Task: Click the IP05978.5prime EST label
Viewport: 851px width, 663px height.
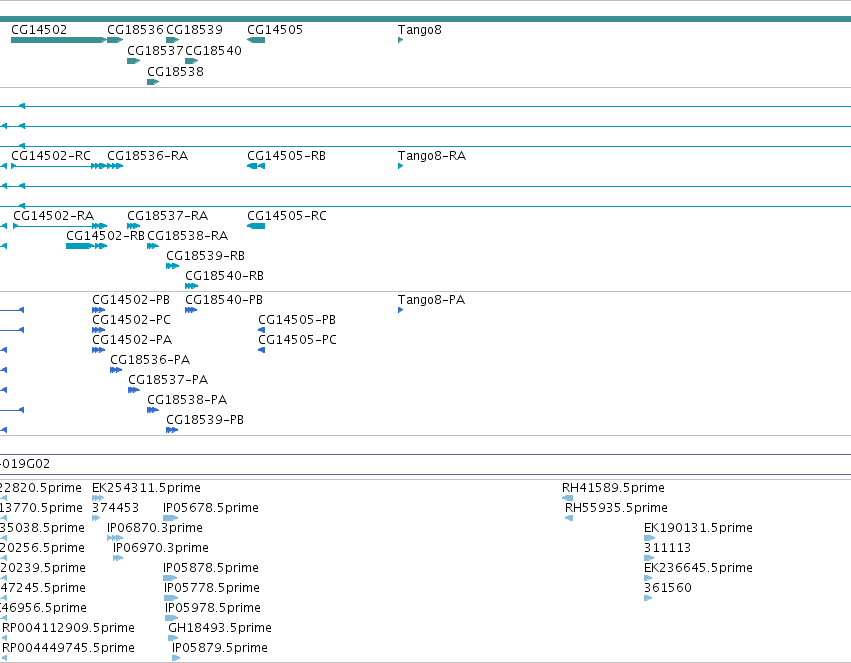Action: pos(213,609)
